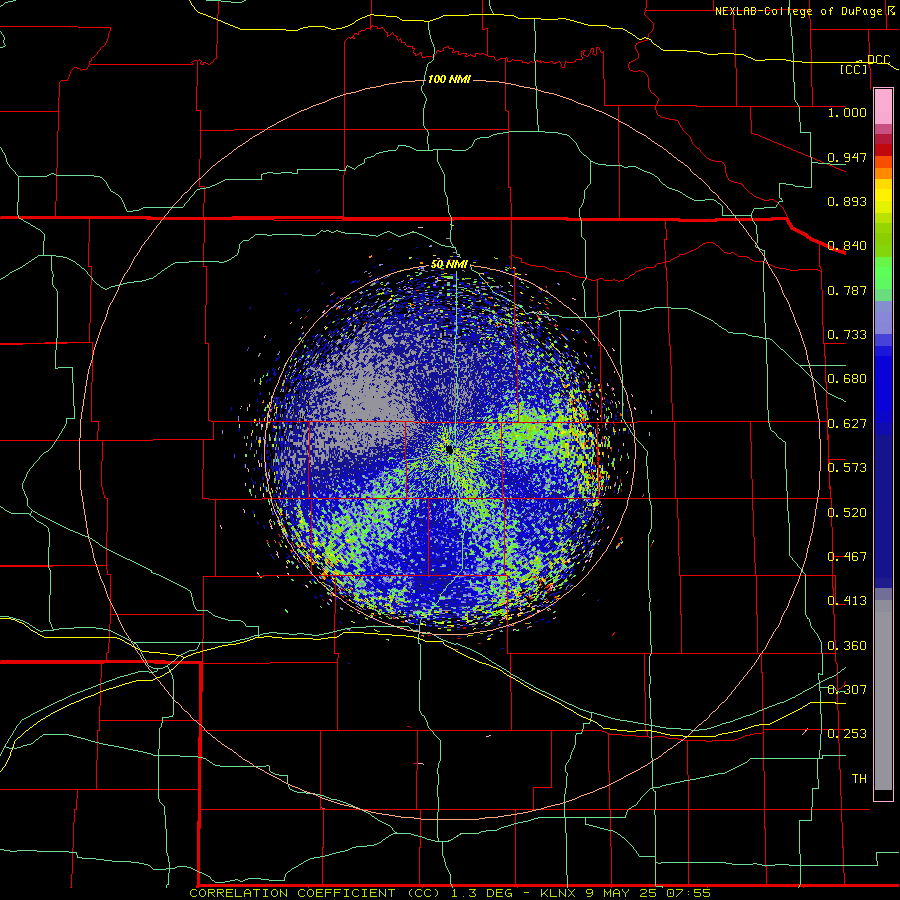The width and height of the screenshot is (900, 900).
Task: Pick the dark navy color scale segment
Action: point(883,511)
